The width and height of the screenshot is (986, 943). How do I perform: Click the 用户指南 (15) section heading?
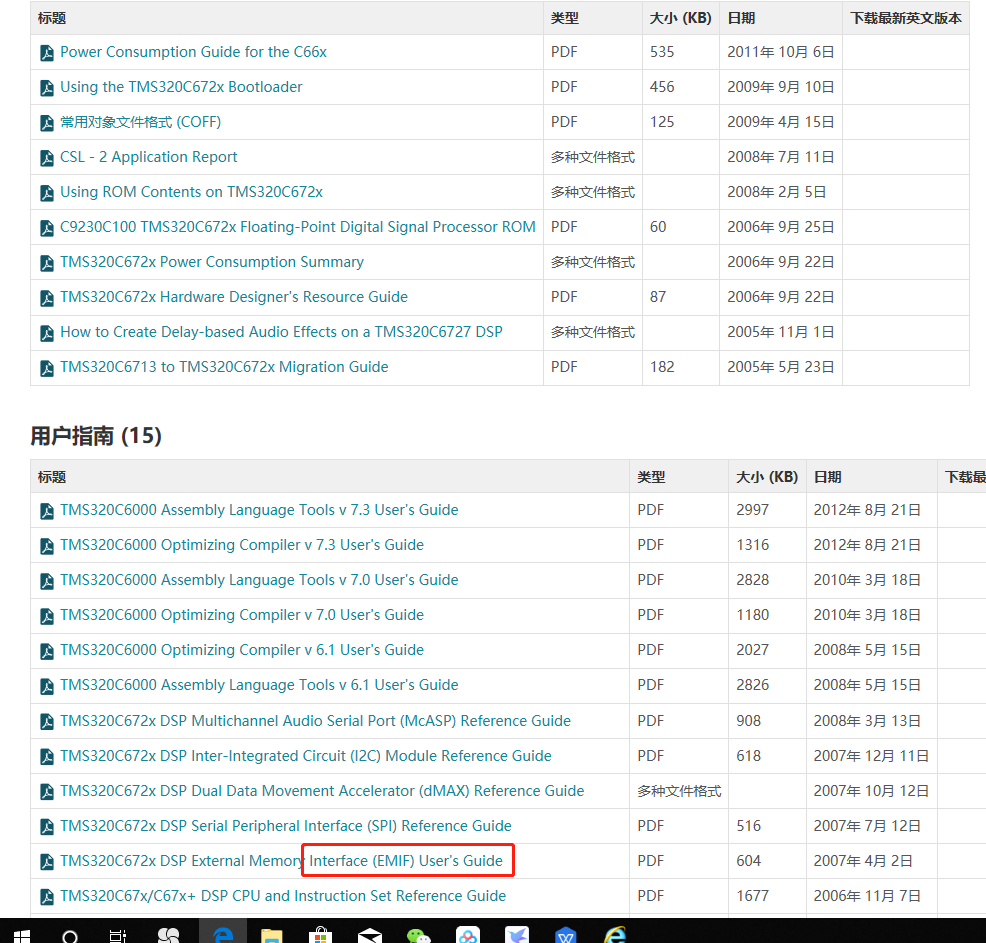[96, 436]
